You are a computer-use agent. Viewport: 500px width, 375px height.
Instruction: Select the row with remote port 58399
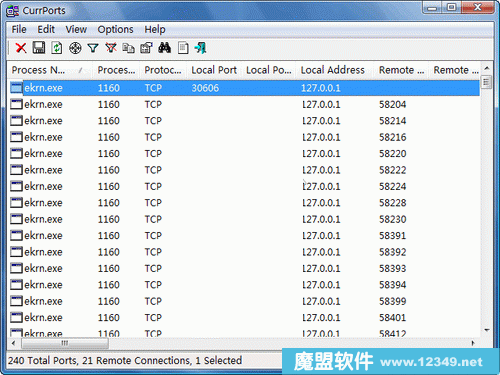244,301
